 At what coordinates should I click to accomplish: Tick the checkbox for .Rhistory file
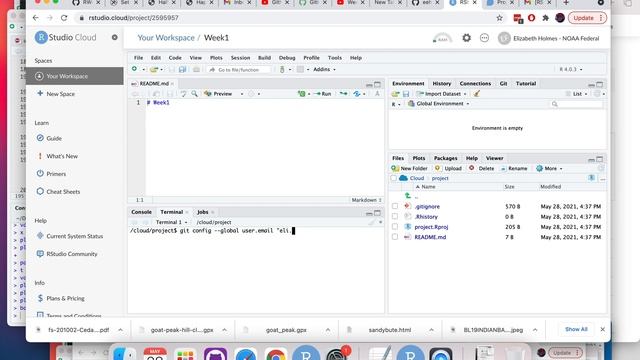coord(395,217)
